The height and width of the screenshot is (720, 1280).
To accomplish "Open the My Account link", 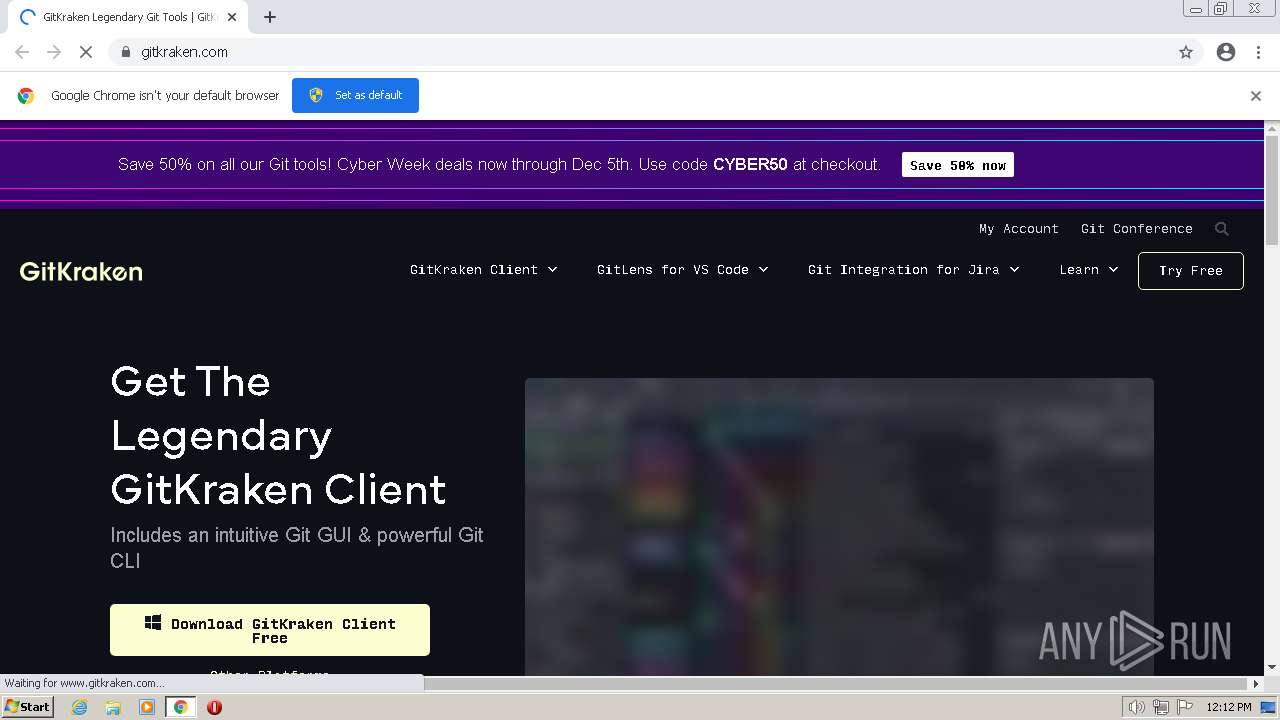I will click(x=1019, y=229).
